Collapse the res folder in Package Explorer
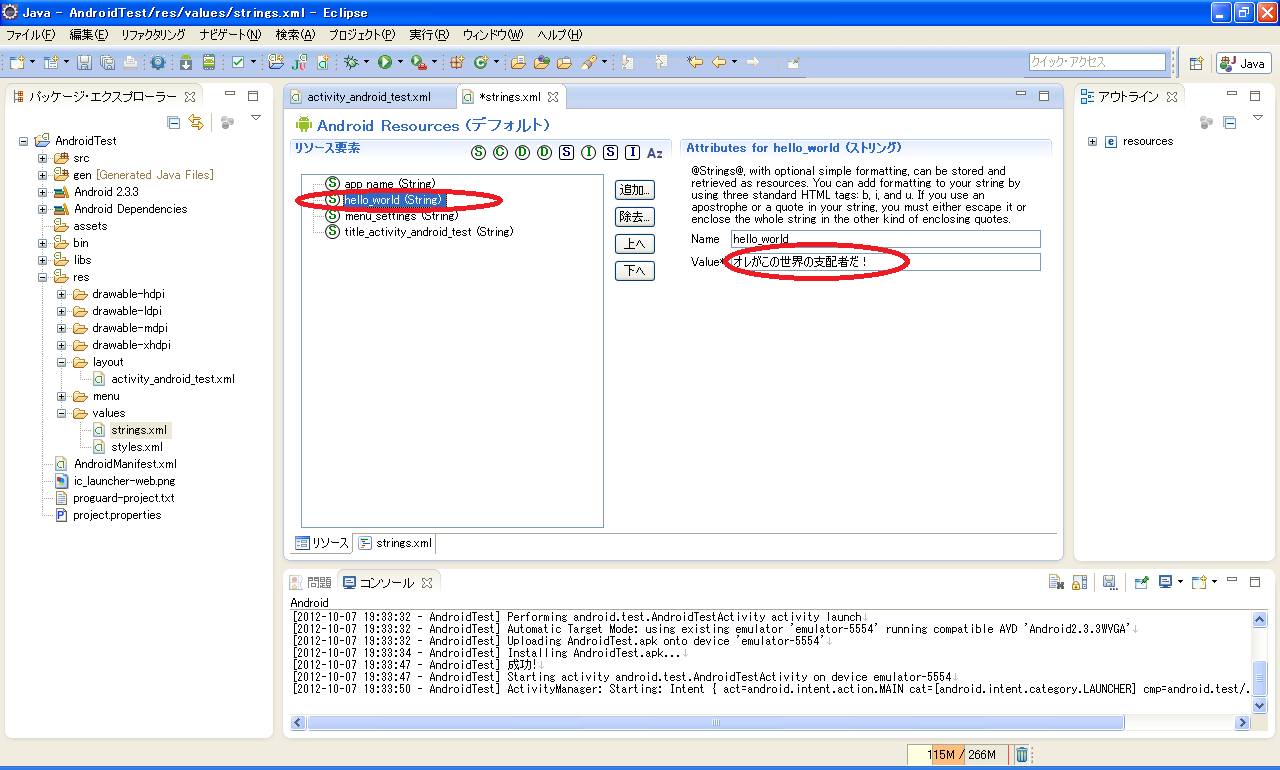The height and width of the screenshot is (770, 1280). (43, 277)
